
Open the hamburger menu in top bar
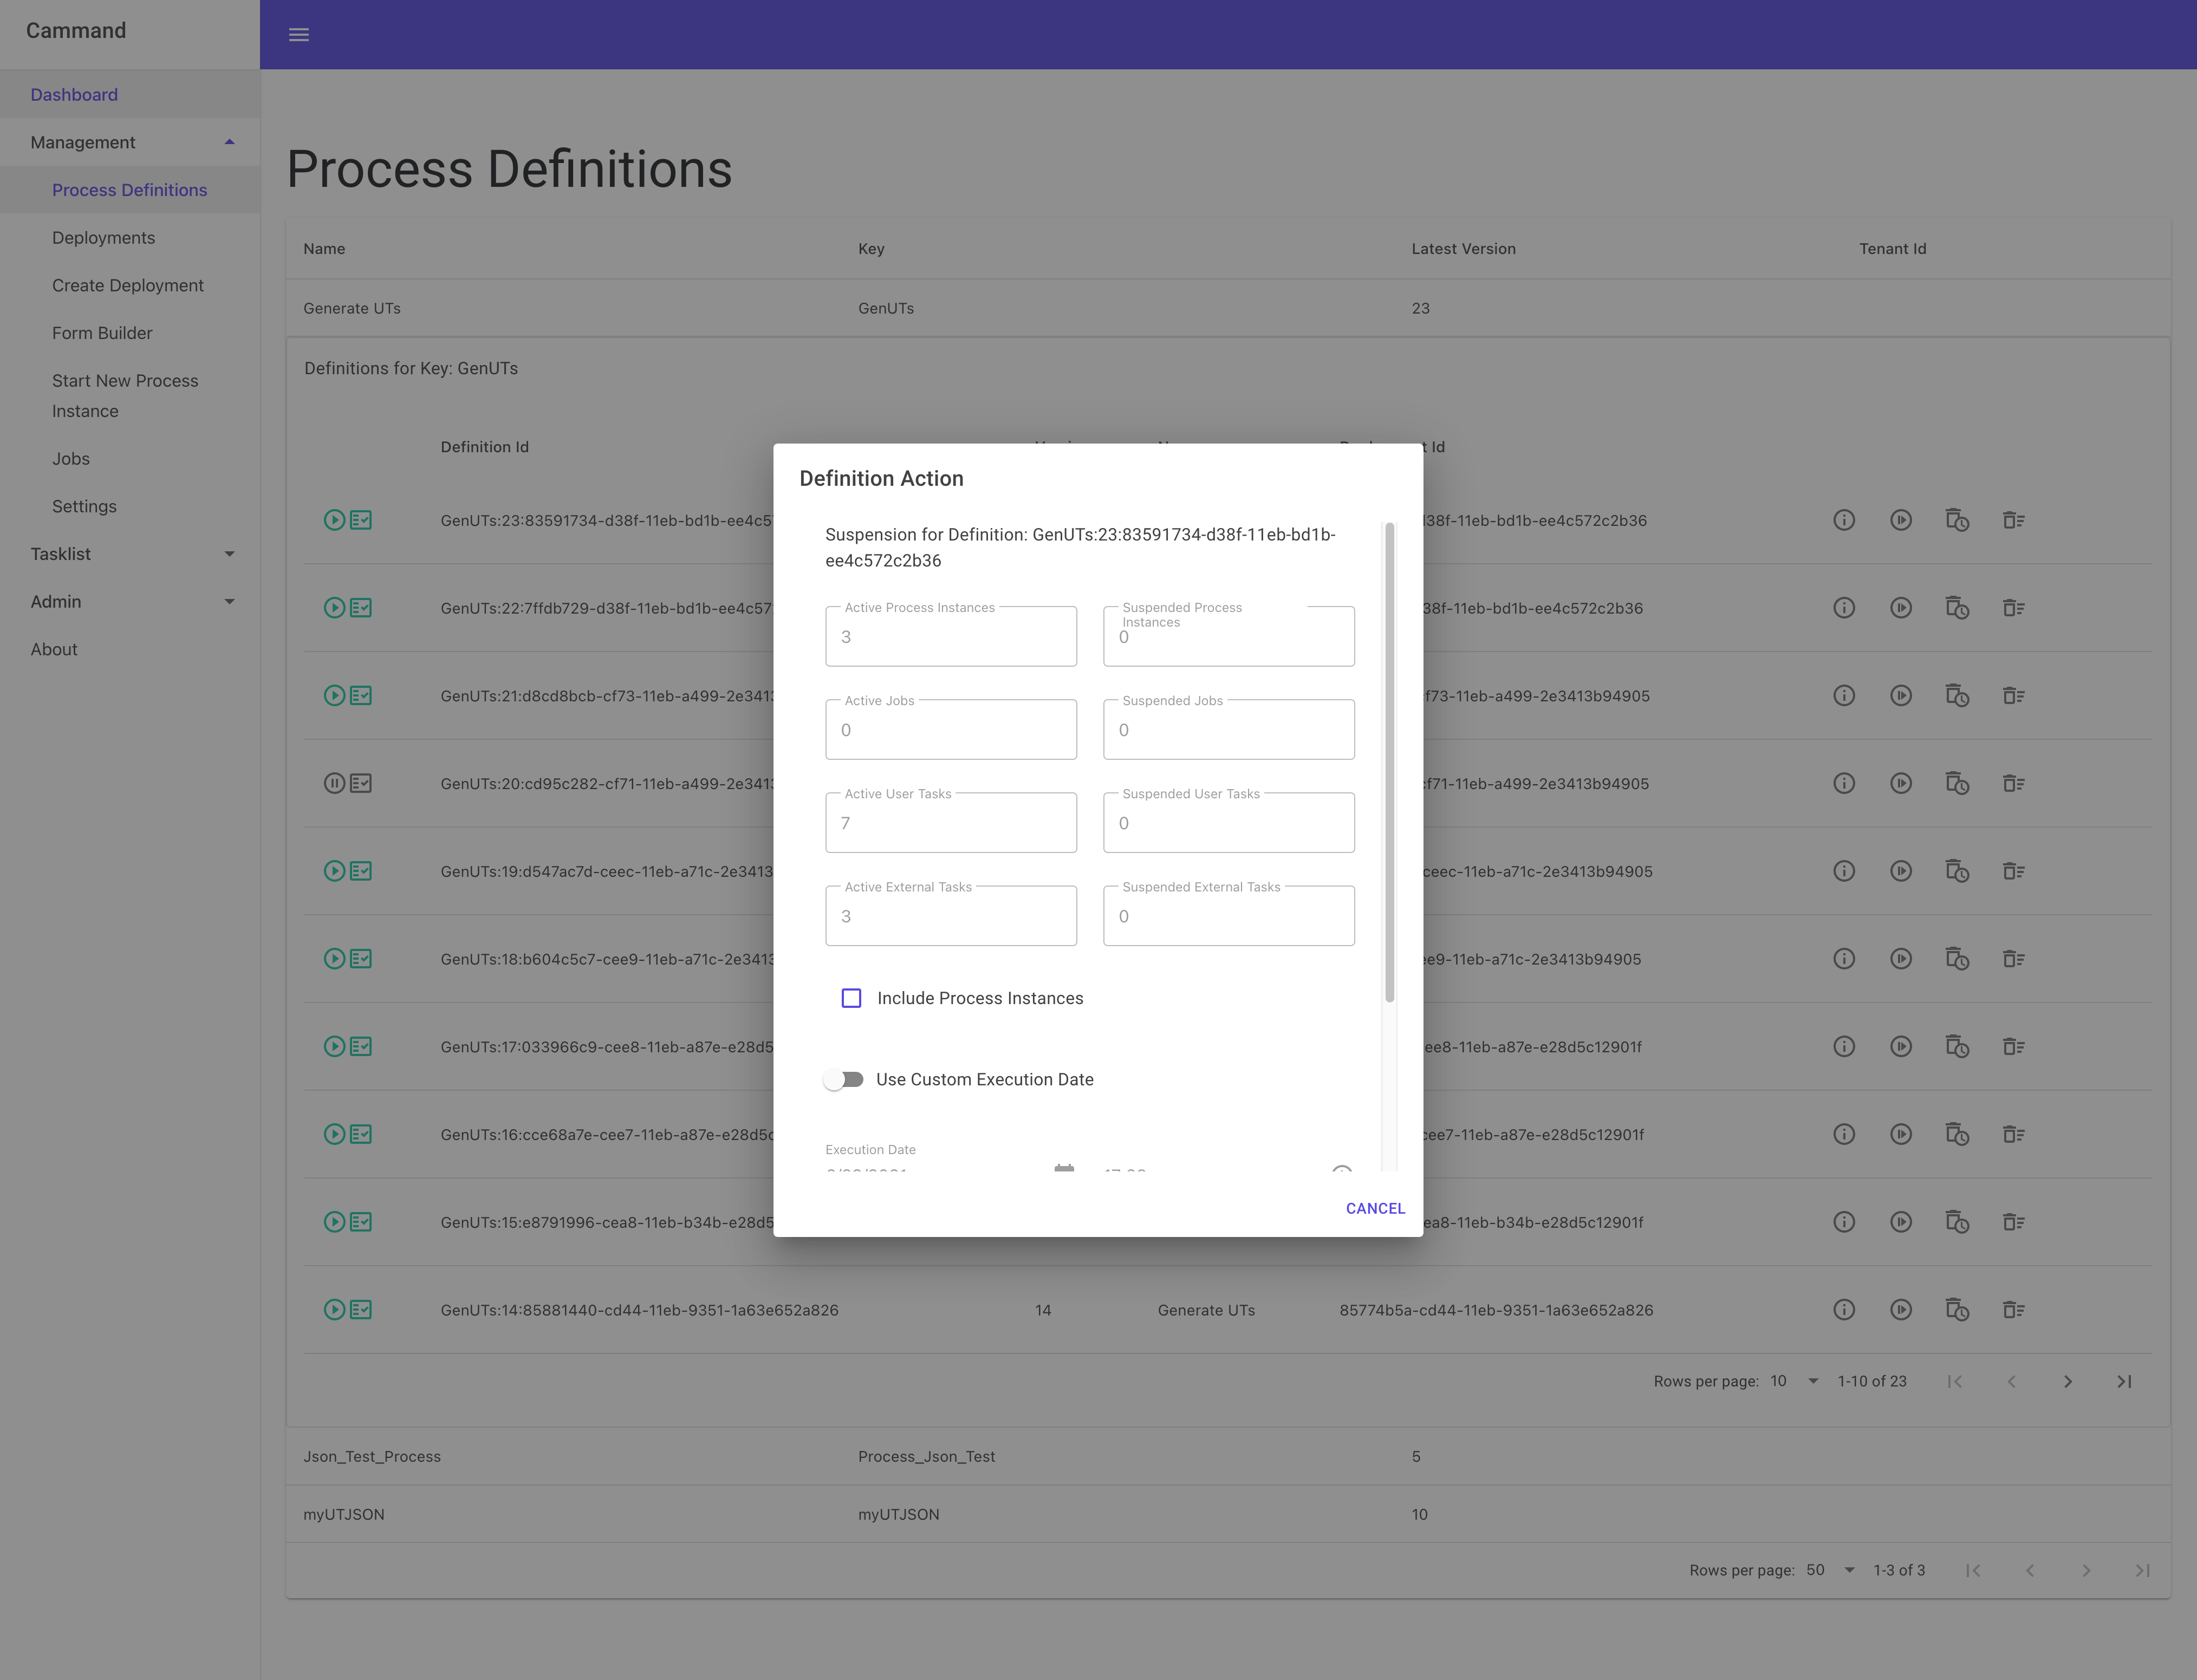pos(298,35)
